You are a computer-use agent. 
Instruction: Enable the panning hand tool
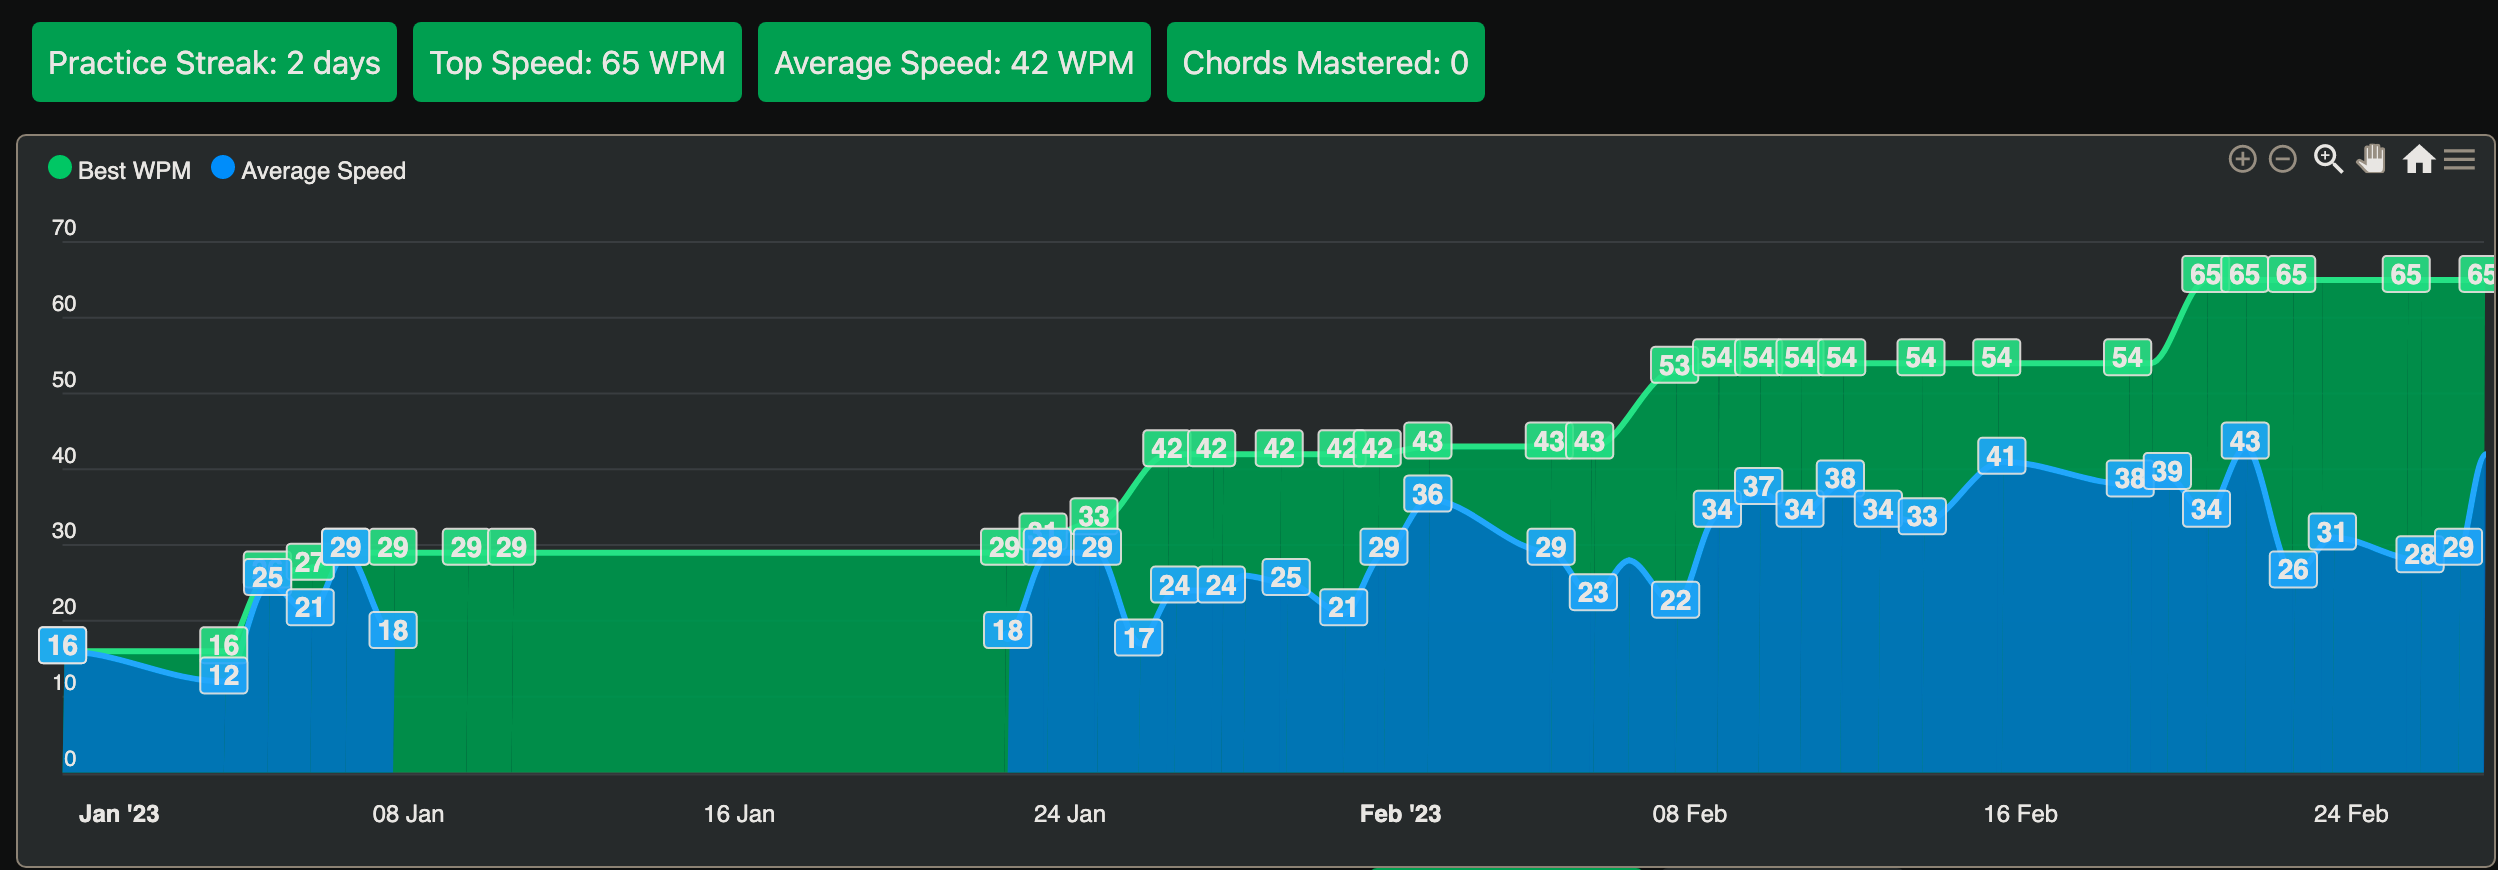(2372, 160)
